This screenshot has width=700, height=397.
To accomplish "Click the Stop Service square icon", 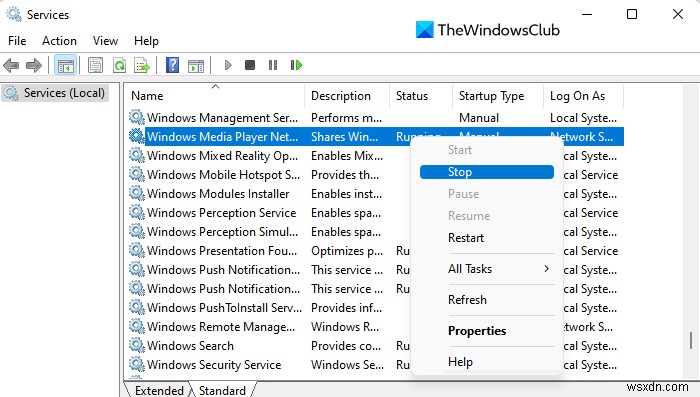I will click(x=250, y=65).
